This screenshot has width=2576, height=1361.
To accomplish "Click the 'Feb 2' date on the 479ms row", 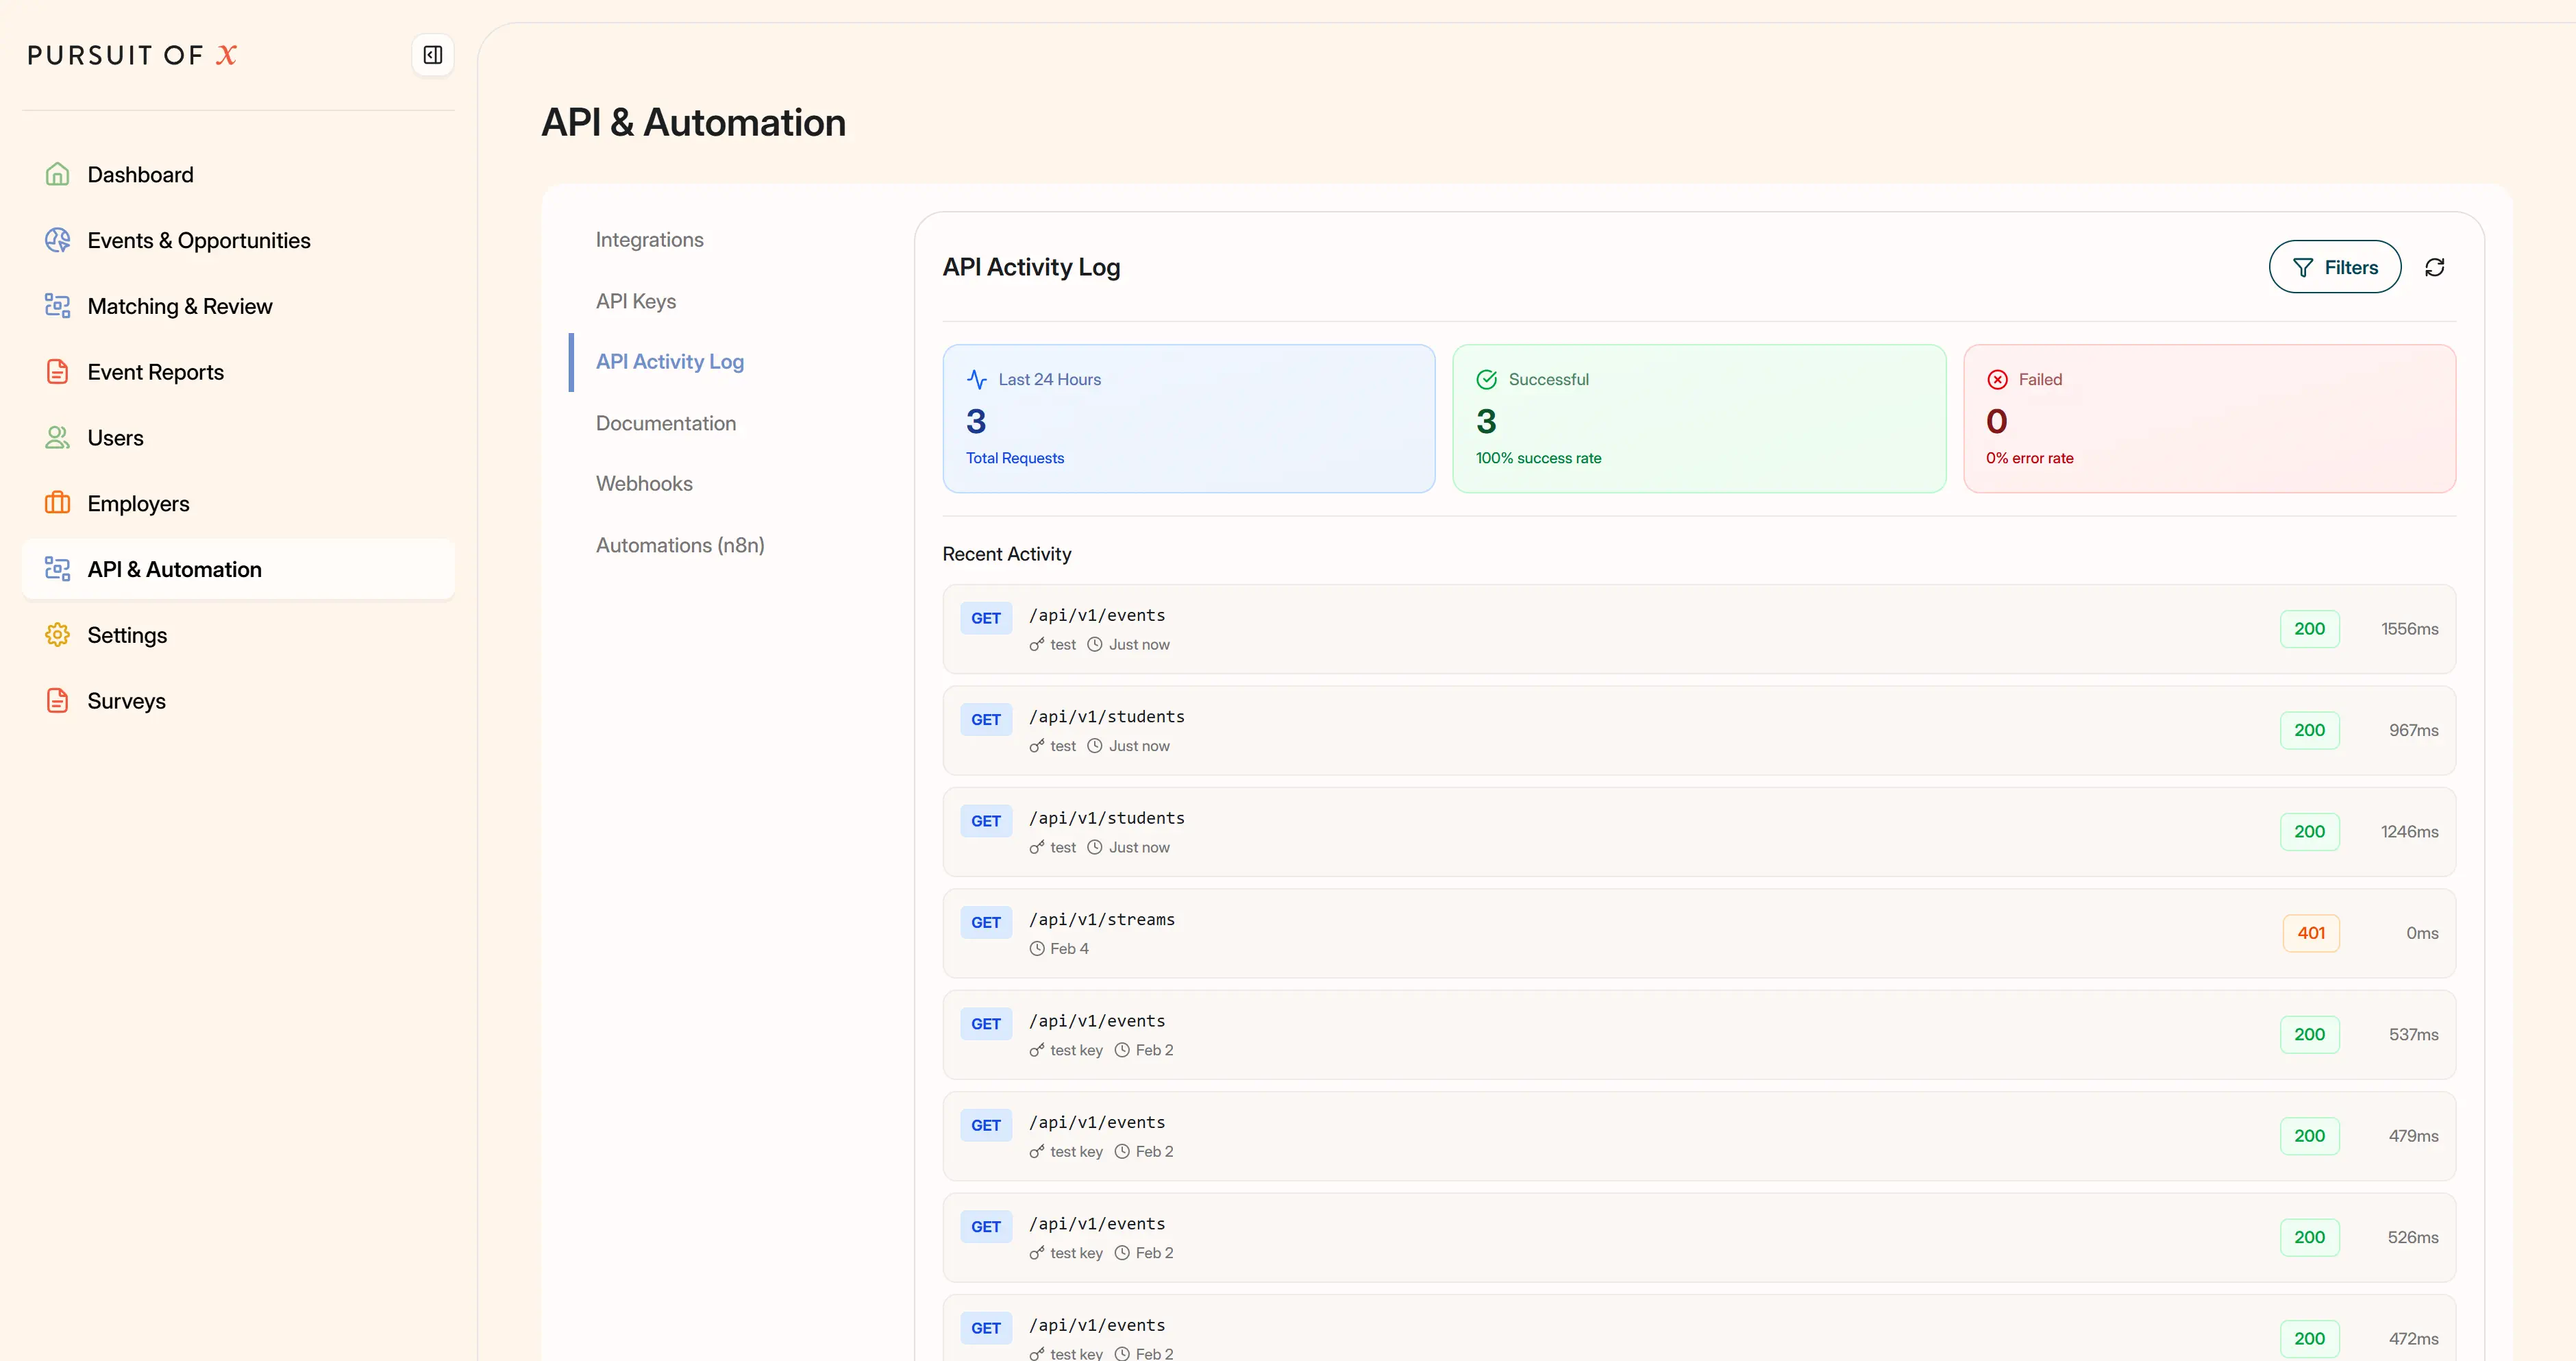I will click(x=1154, y=1152).
